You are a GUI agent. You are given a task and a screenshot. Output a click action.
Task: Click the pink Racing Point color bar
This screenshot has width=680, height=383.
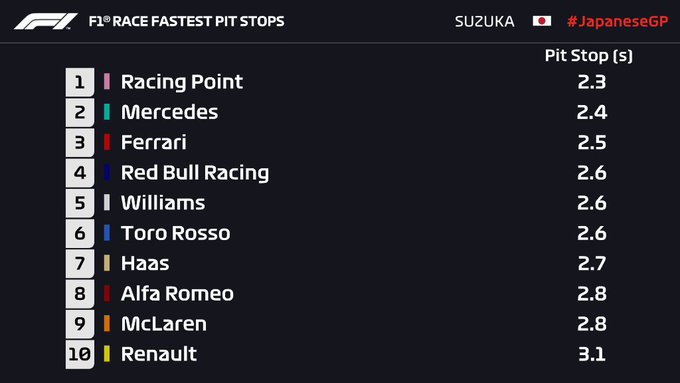tap(107, 82)
